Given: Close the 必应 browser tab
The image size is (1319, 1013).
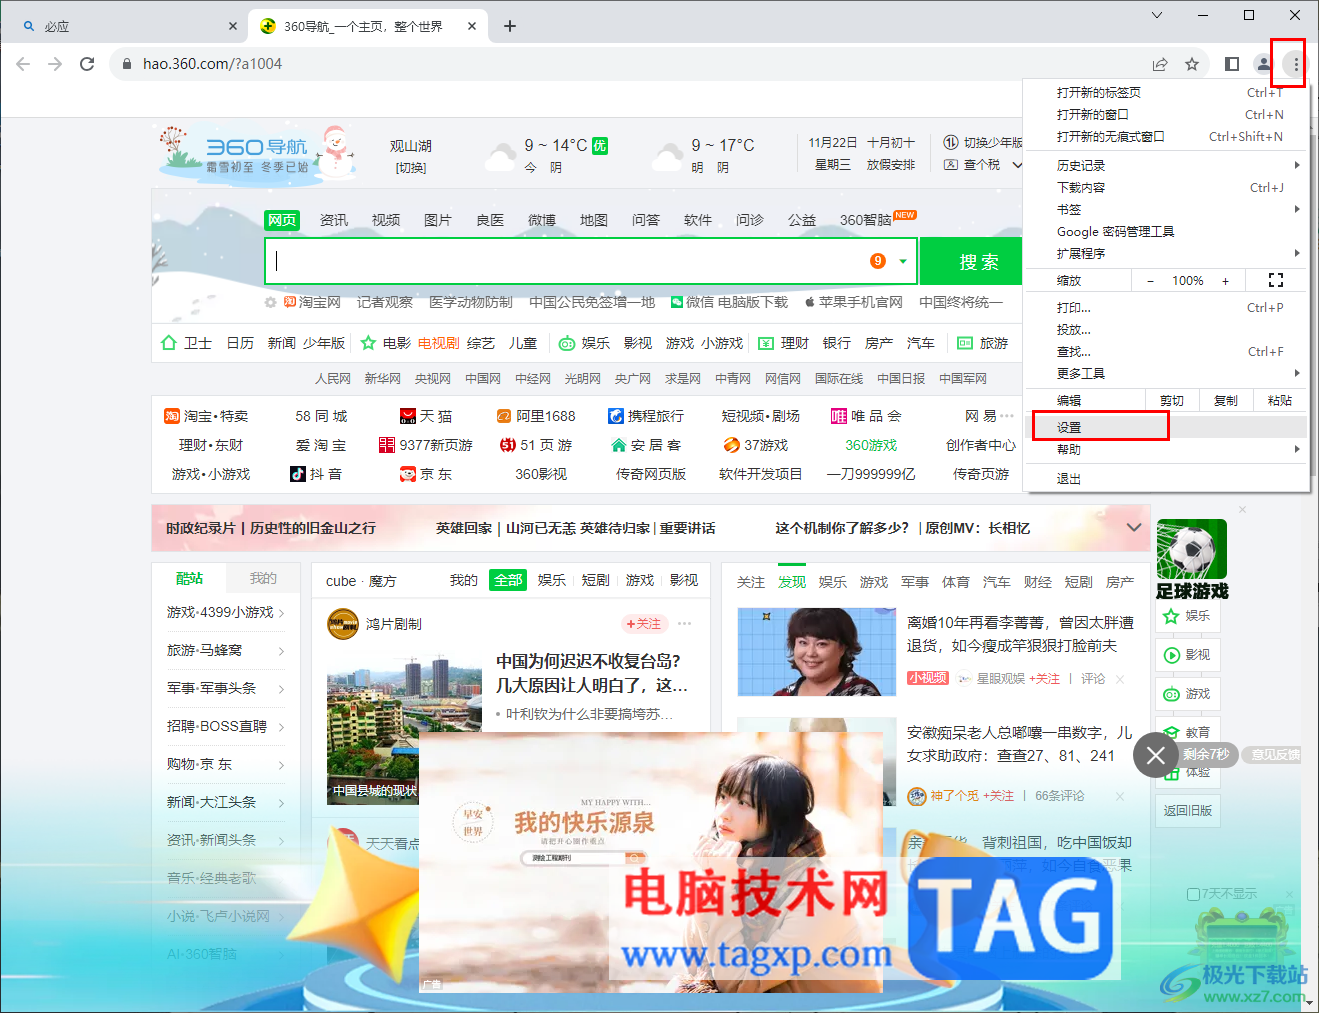Looking at the screenshot, I should 232,26.
